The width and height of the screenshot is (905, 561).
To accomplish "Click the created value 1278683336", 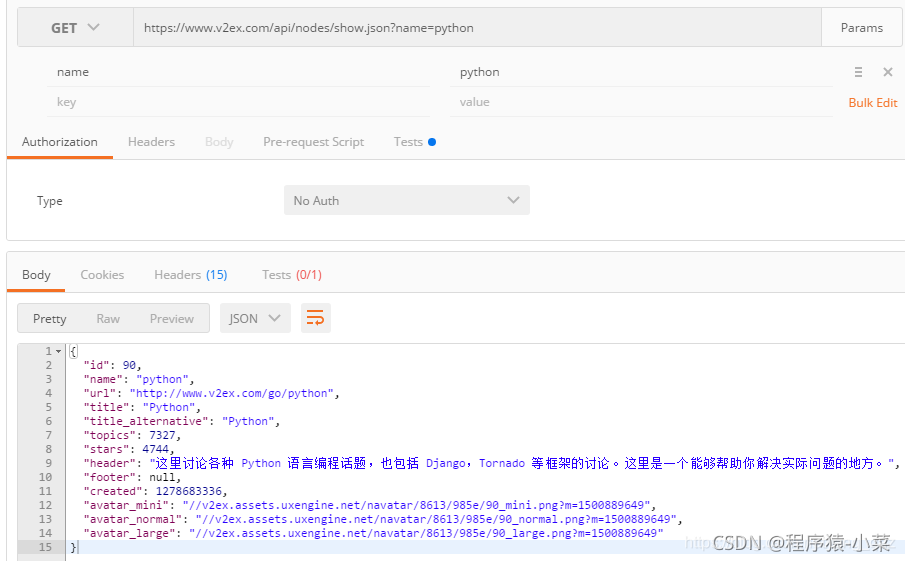I will [x=189, y=491].
